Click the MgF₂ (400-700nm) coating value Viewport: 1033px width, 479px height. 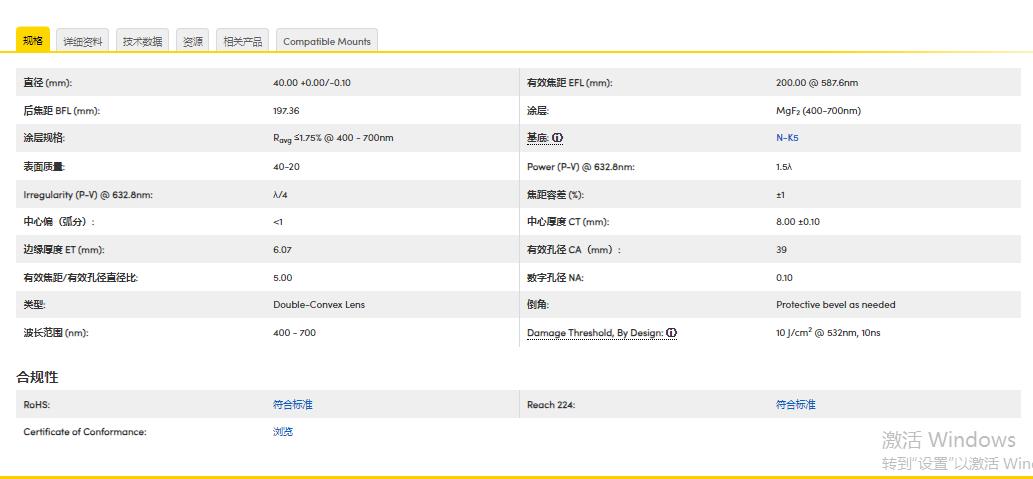[x=817, y=111]
